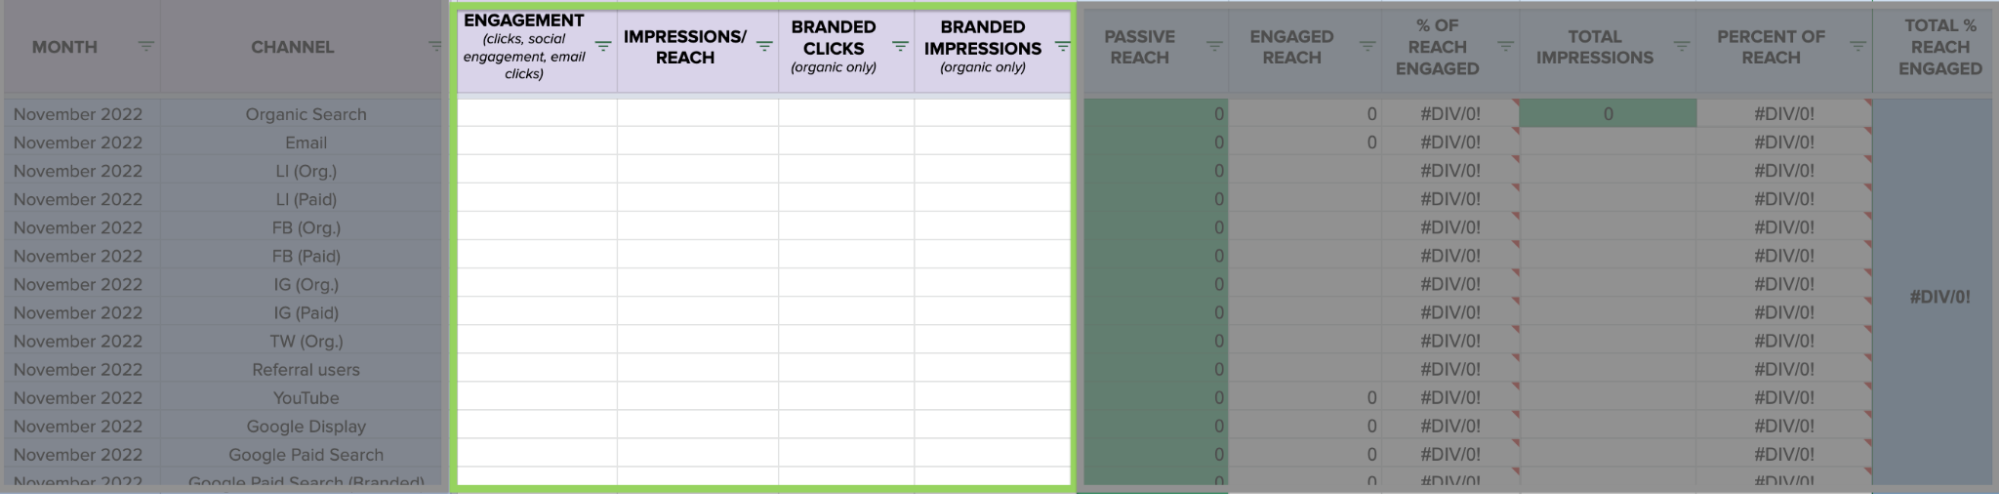1999x494 pixels.
Task: Select the Branded Clicks cell for Organic Search
Action: tap(846, 114)
